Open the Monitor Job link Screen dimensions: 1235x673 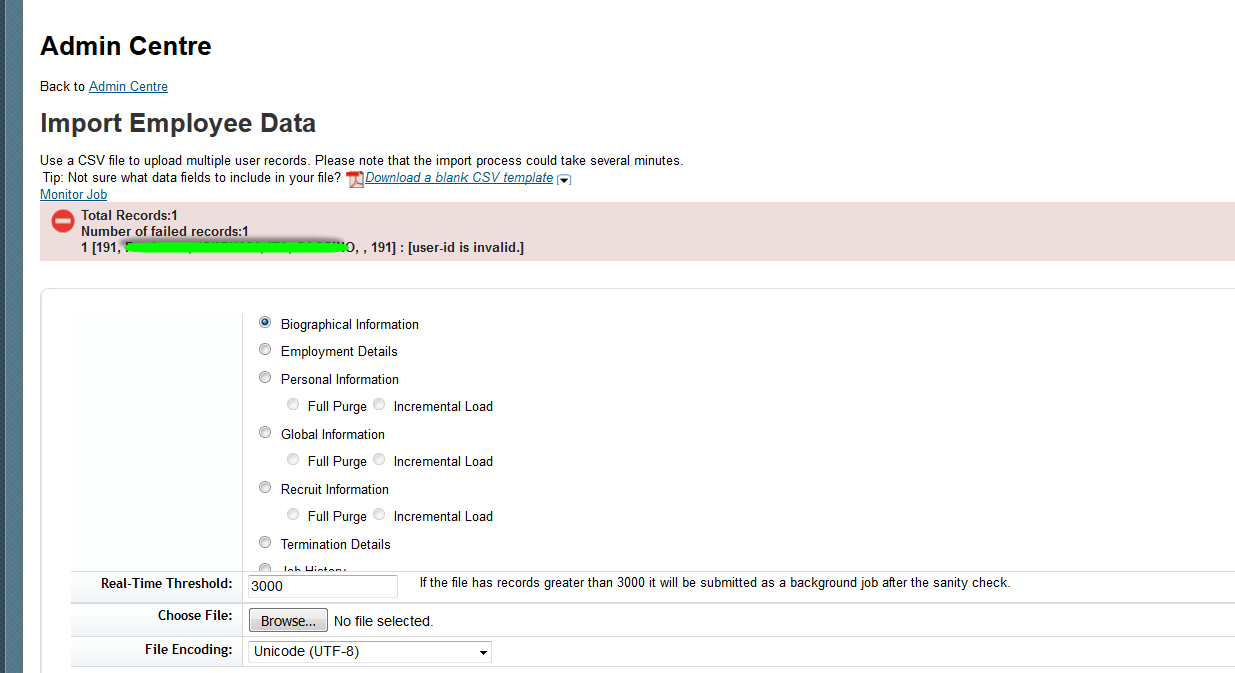coord(73,194)
